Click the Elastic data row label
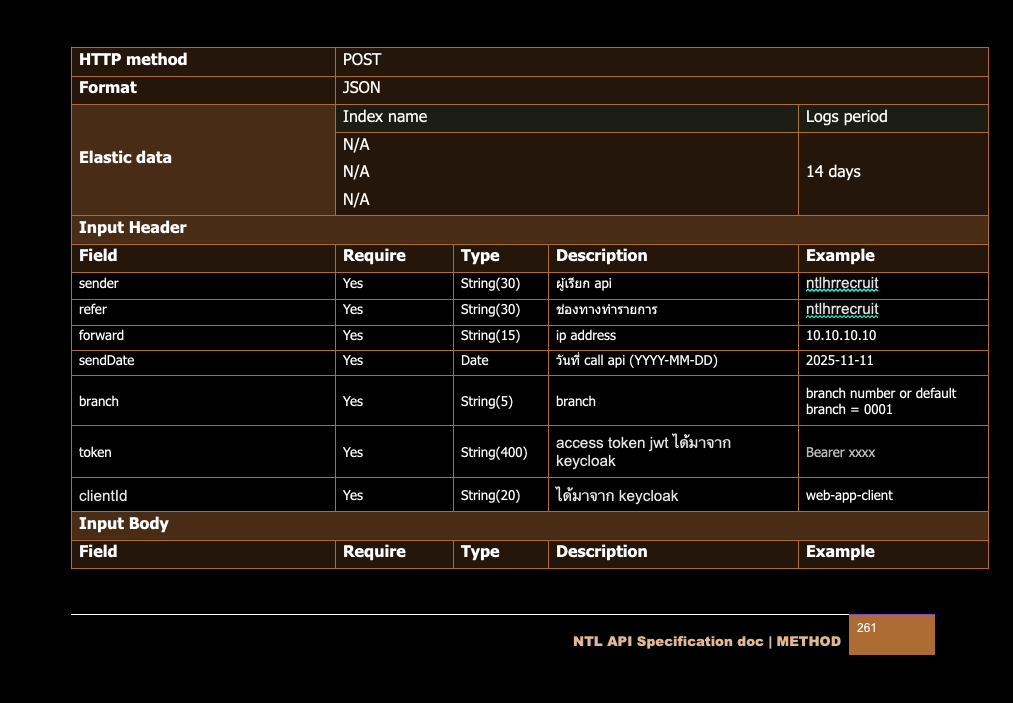This screenshot has height=703, width=1013. point(125,158)
